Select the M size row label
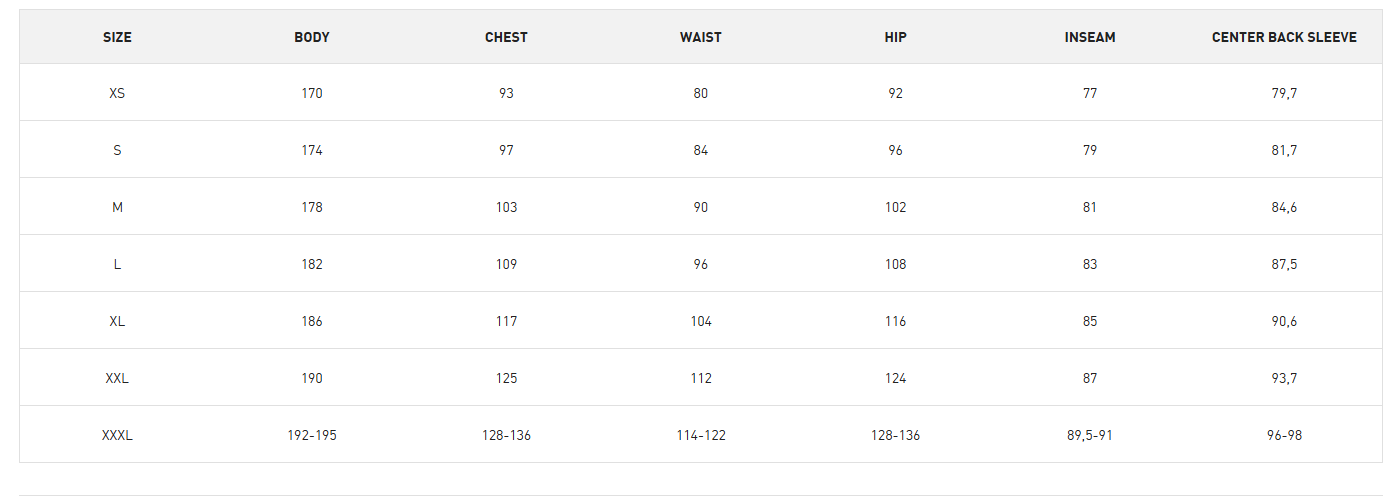1399x501 pixels. (x=117, y=207)
